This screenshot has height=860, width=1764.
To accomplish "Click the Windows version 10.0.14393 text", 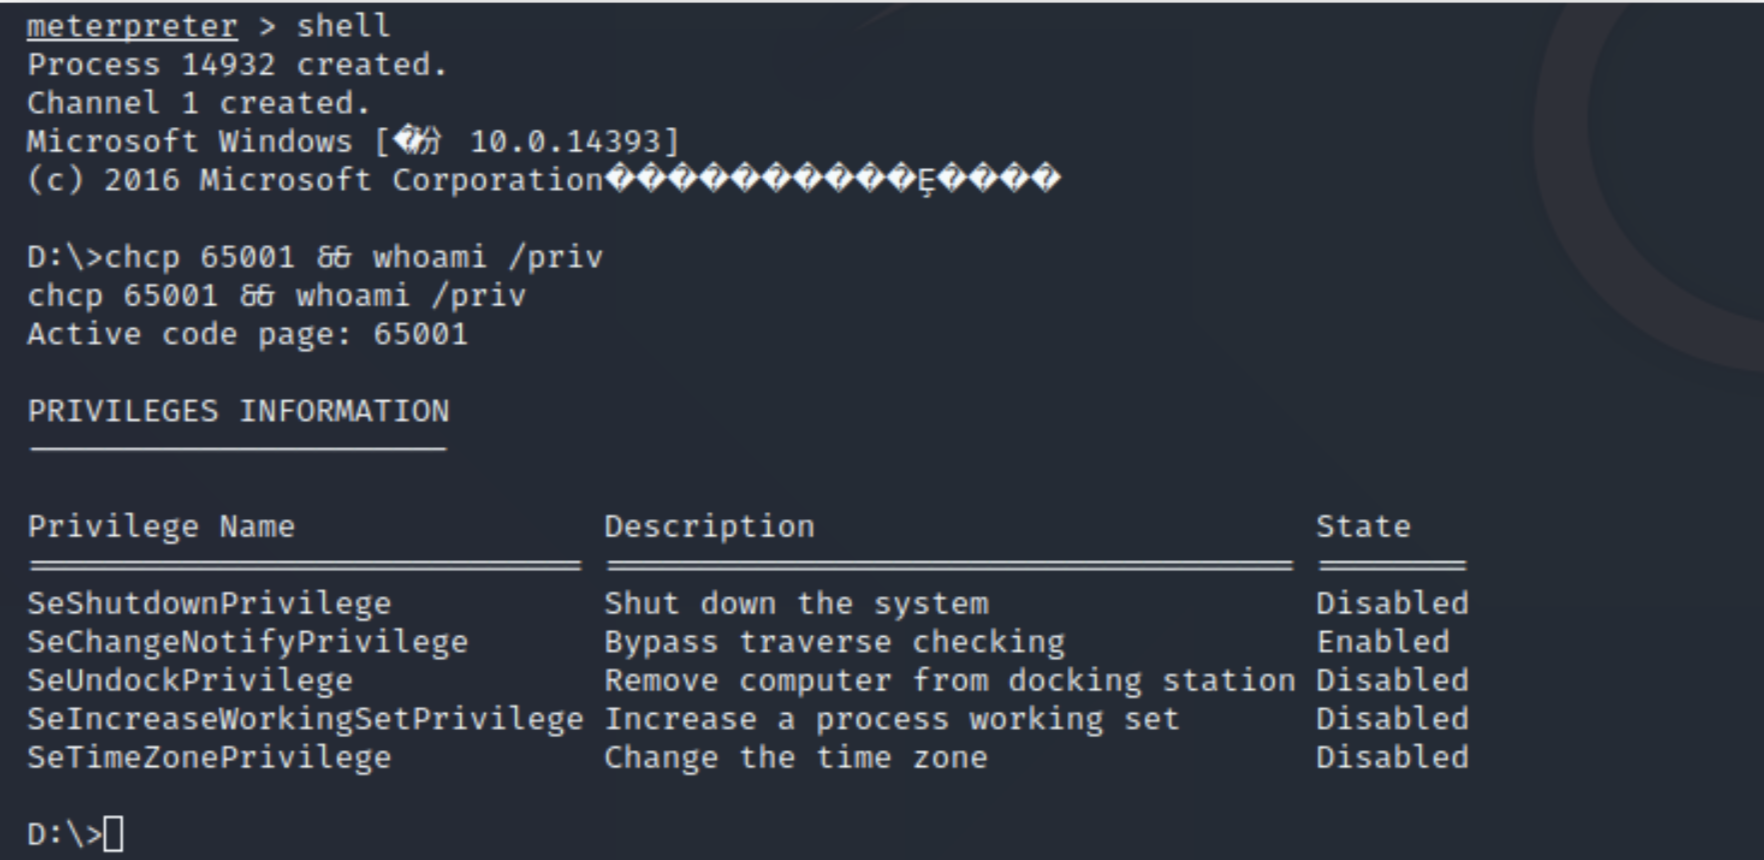I will pyautogui.click(x=565, y=142).
